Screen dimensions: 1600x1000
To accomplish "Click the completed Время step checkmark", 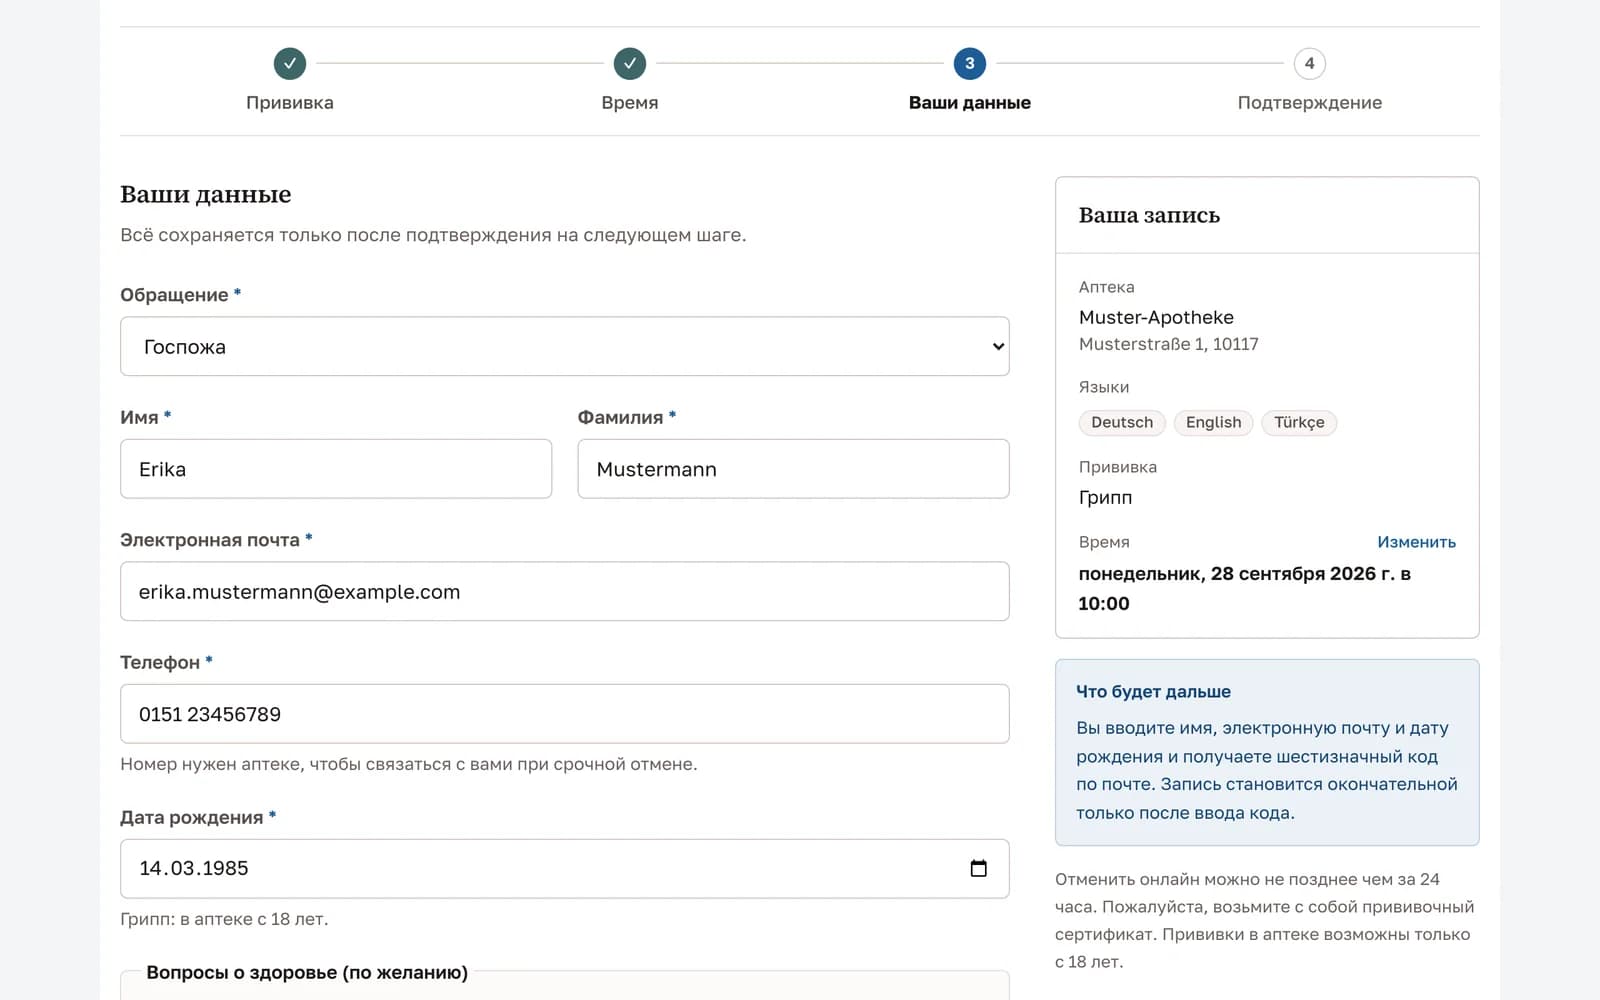I will pos(630,63).
